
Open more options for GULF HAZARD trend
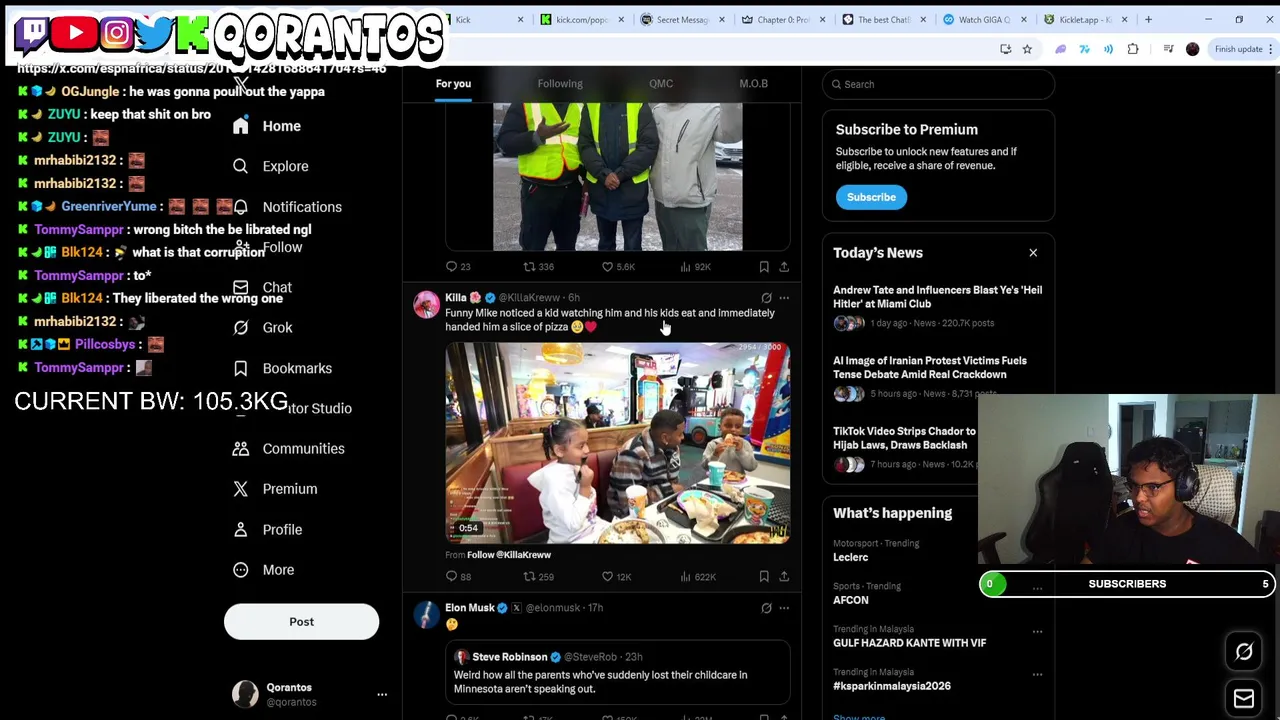[1037, 631]
